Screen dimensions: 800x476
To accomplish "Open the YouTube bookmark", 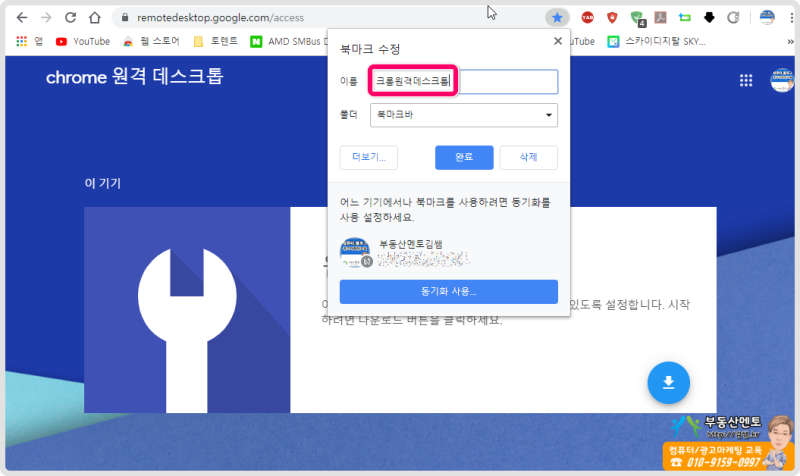I will pos(83,41).
